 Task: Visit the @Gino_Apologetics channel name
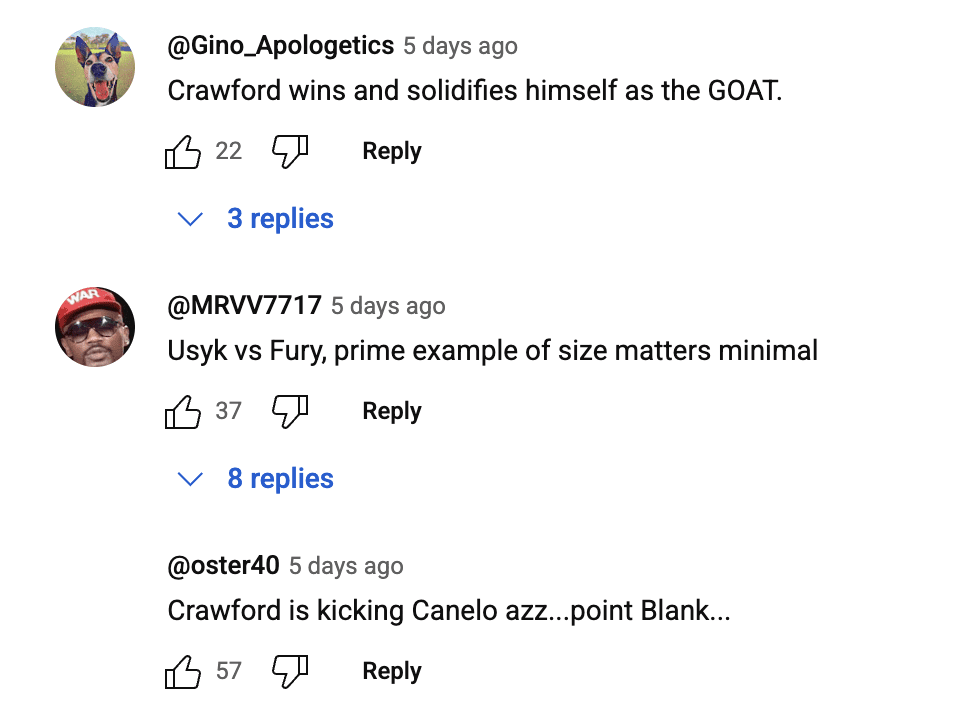(281, 46)
